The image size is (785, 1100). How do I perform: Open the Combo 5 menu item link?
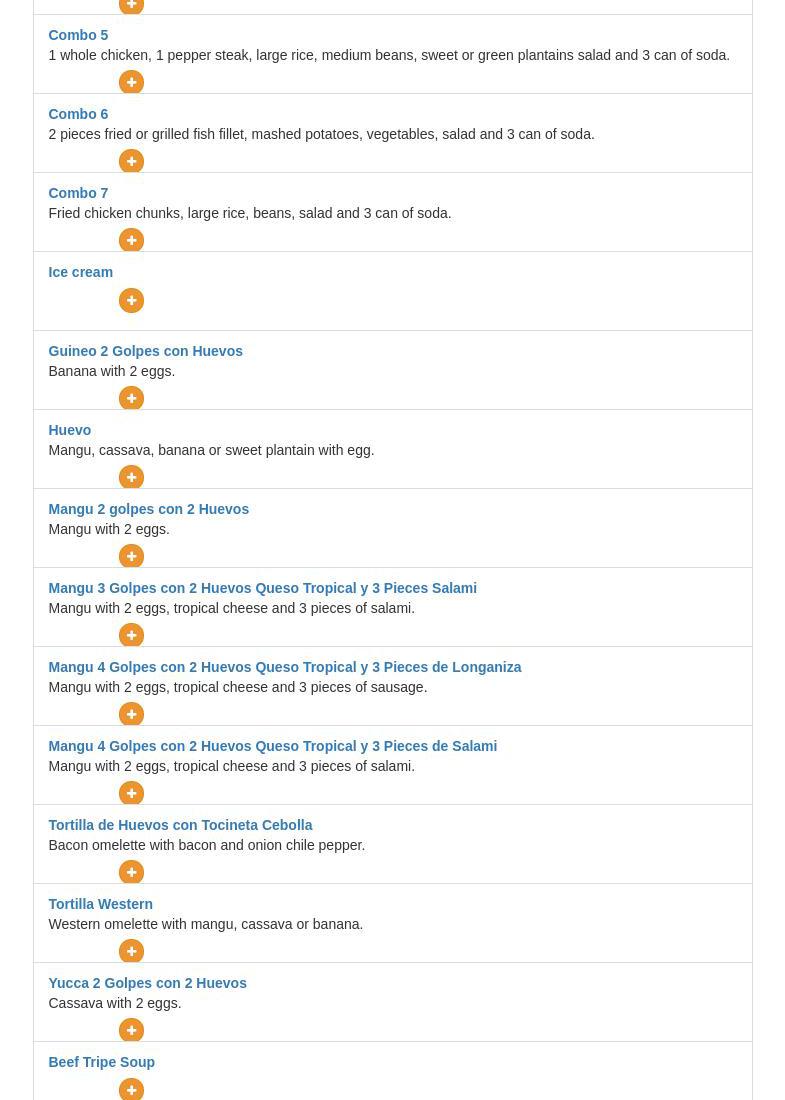[78, 35]
